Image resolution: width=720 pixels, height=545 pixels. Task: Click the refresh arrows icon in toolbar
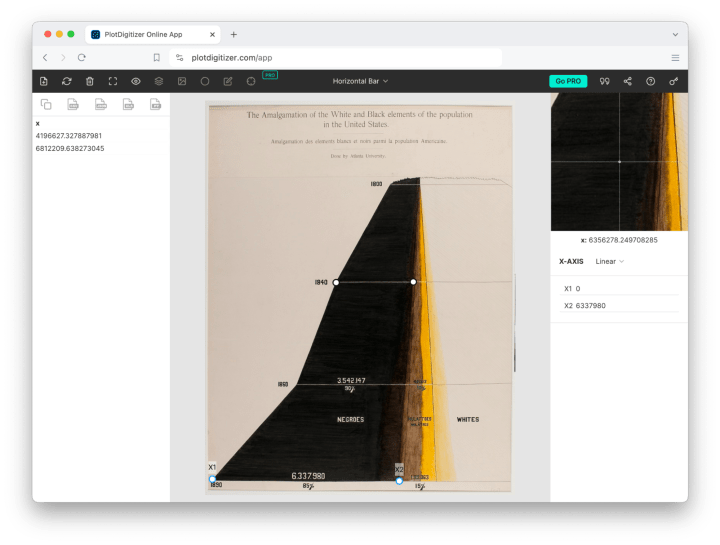point(67,81)
